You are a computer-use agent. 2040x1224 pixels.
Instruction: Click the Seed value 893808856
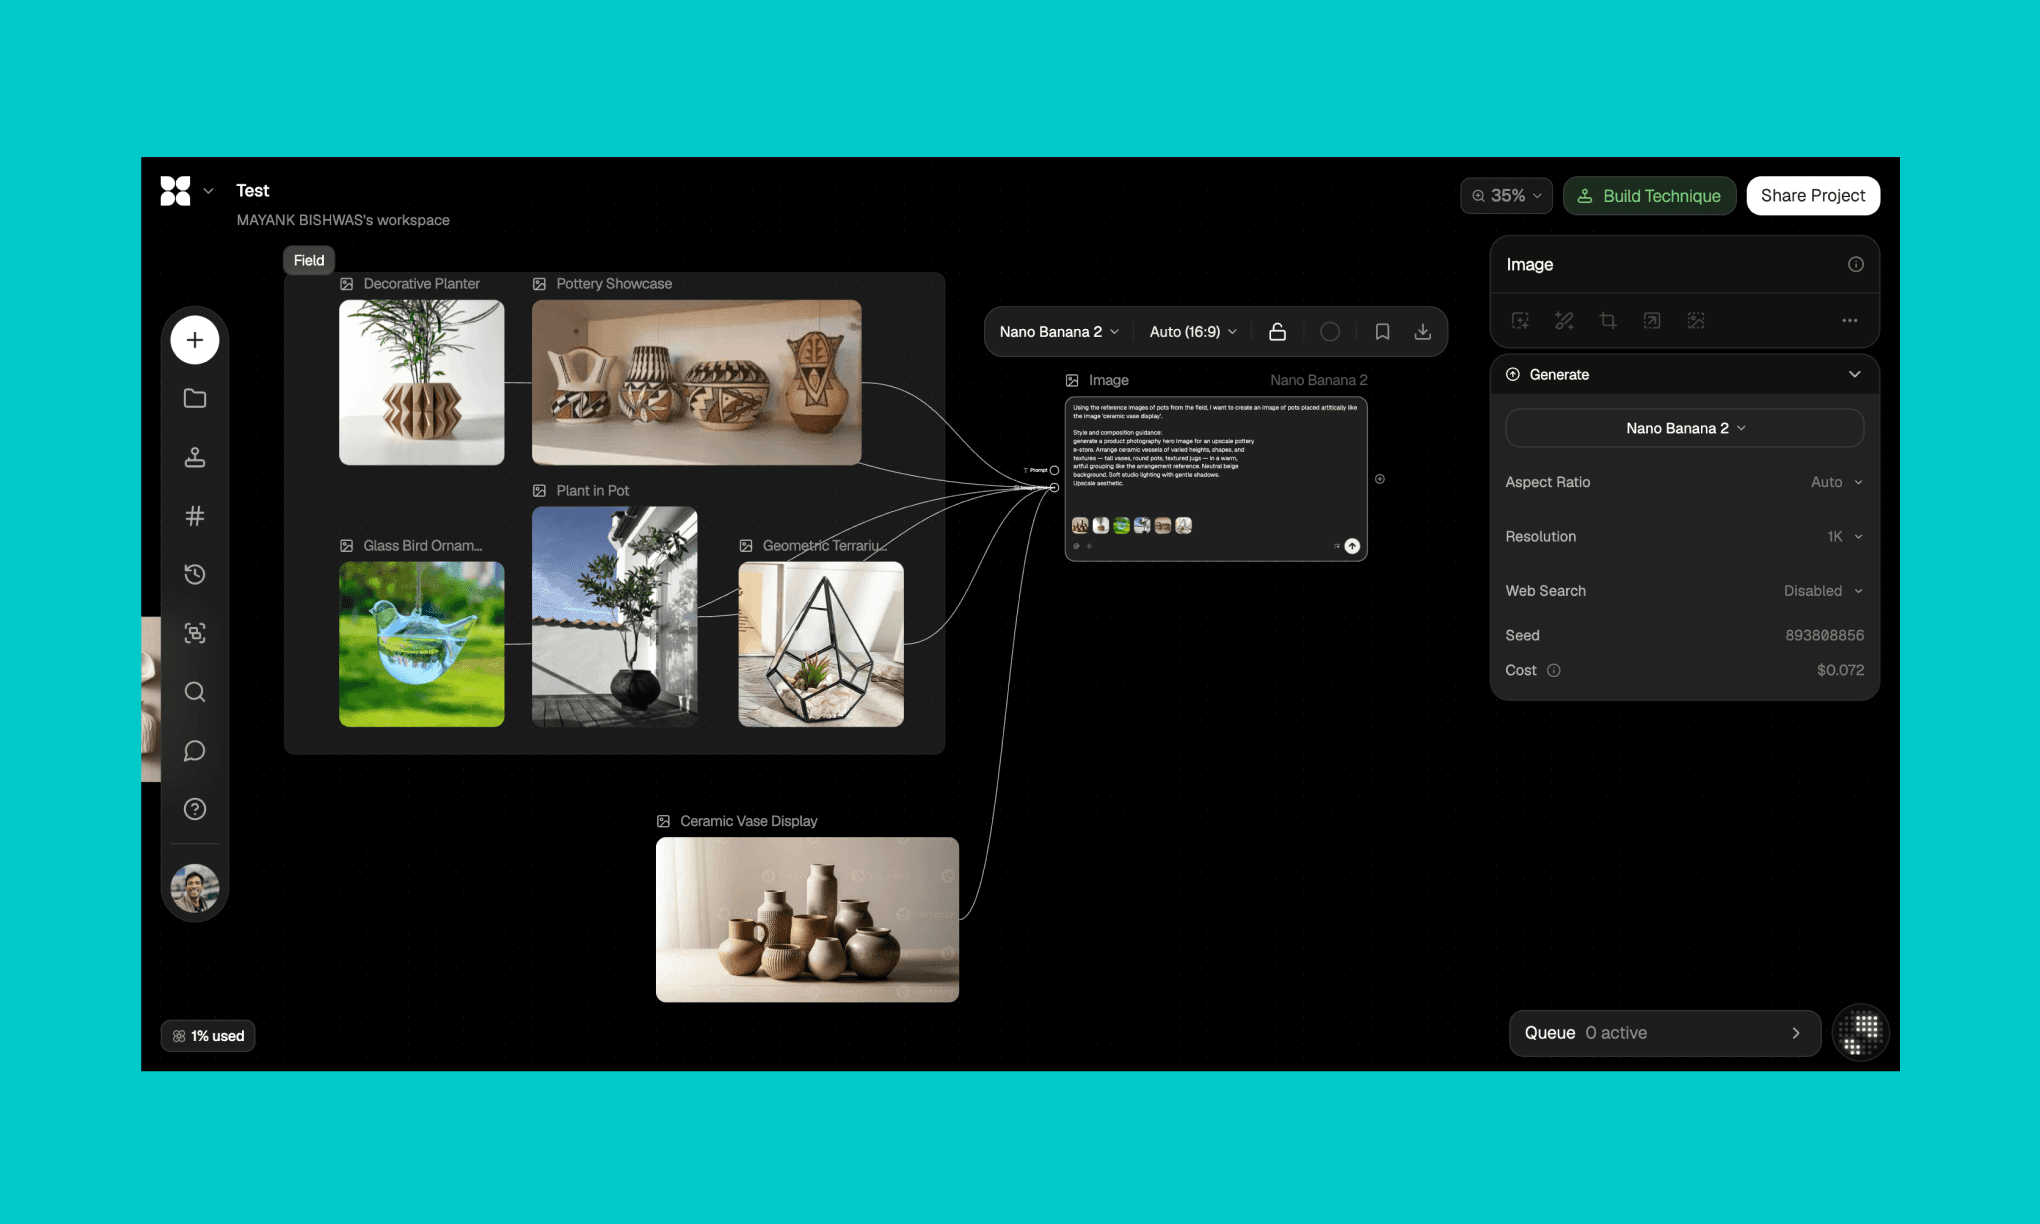pos(1824,635)
